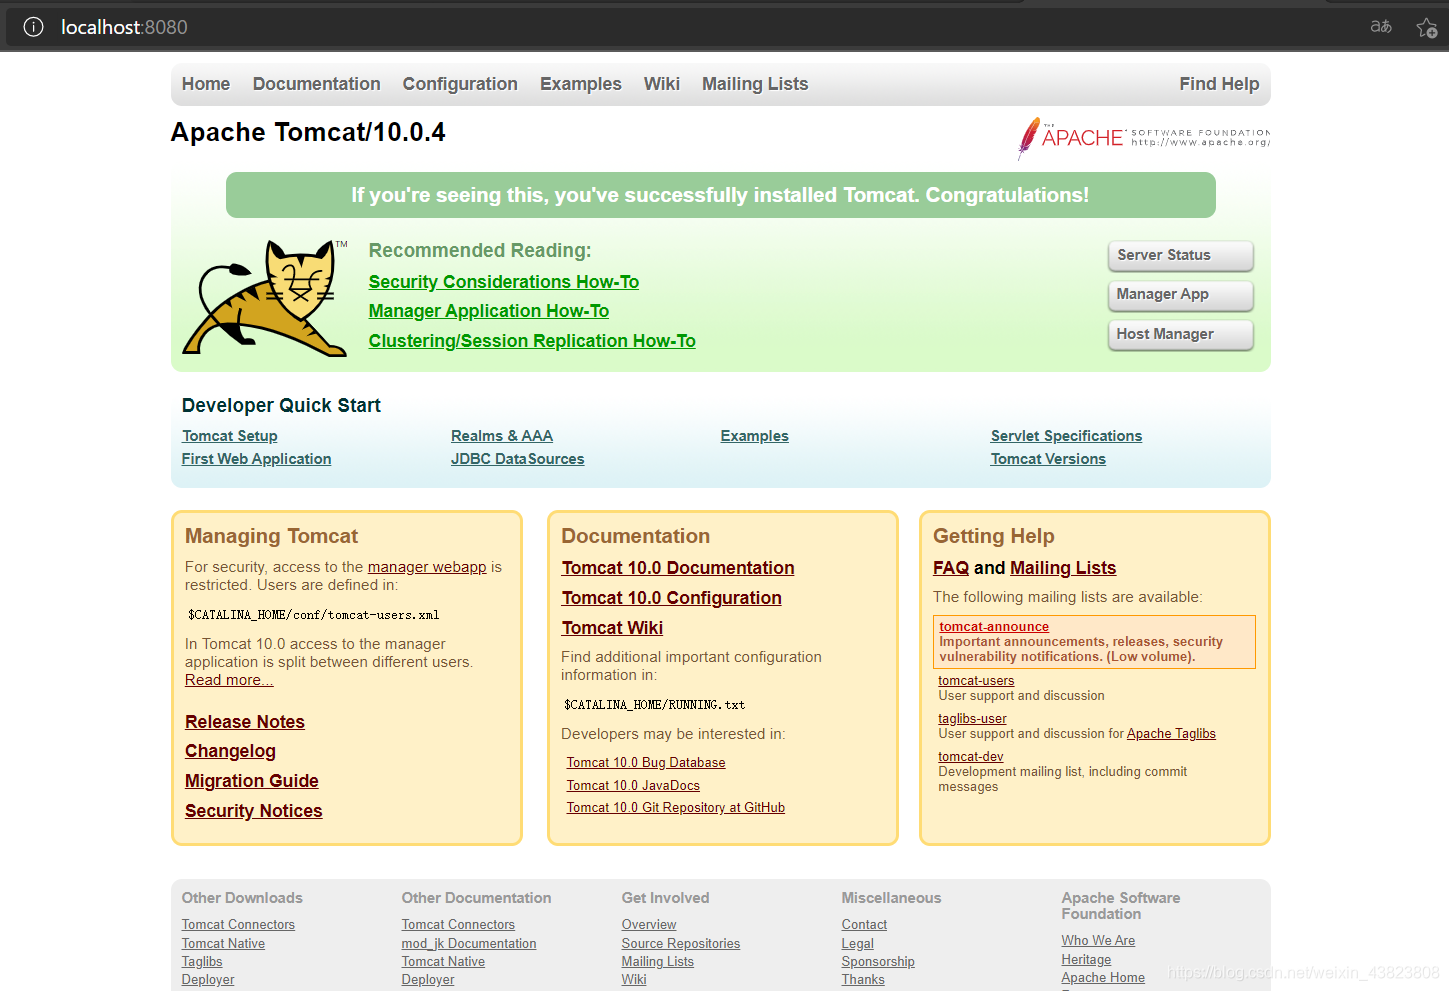Open Security Considerations How-To link
Viewport: 1449px width, 991px height.
pos(504,282)
